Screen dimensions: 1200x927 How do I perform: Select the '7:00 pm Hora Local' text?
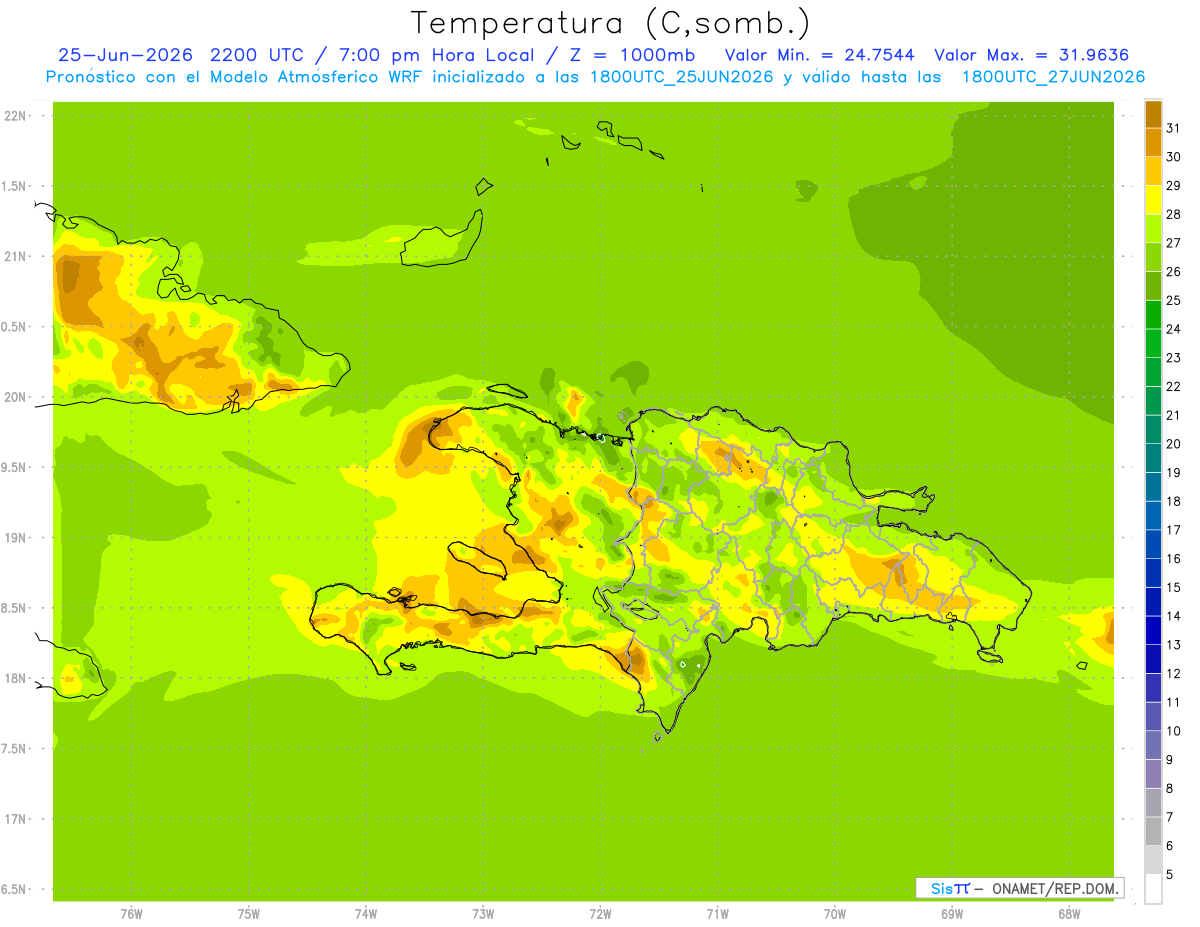pyautogui.click(x=437, y=55)
